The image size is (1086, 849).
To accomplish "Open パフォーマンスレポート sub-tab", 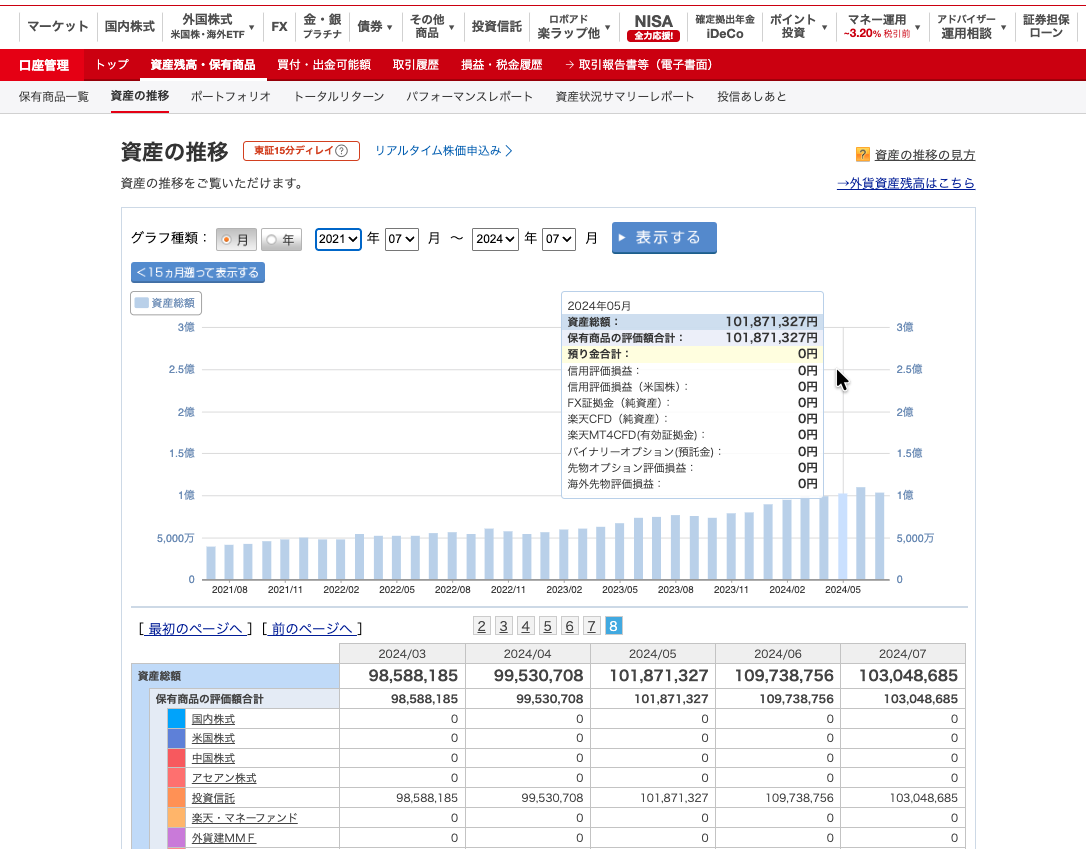I will pos(470,97).
